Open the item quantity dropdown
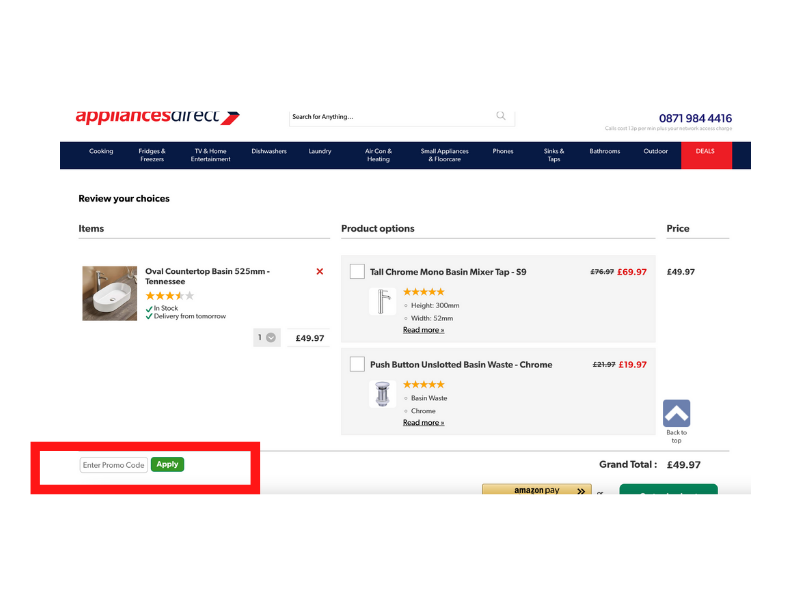Image resolution: width=800 pixels, height=600 pixels. click(x=266, y=337)
